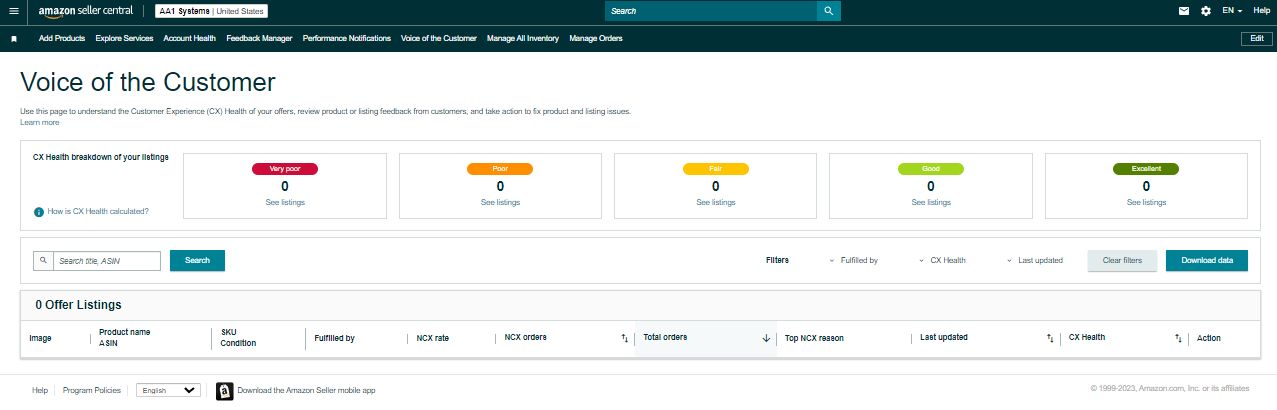
Task: Click the magnifier icon in listing search box
Action: coord(43,261)
